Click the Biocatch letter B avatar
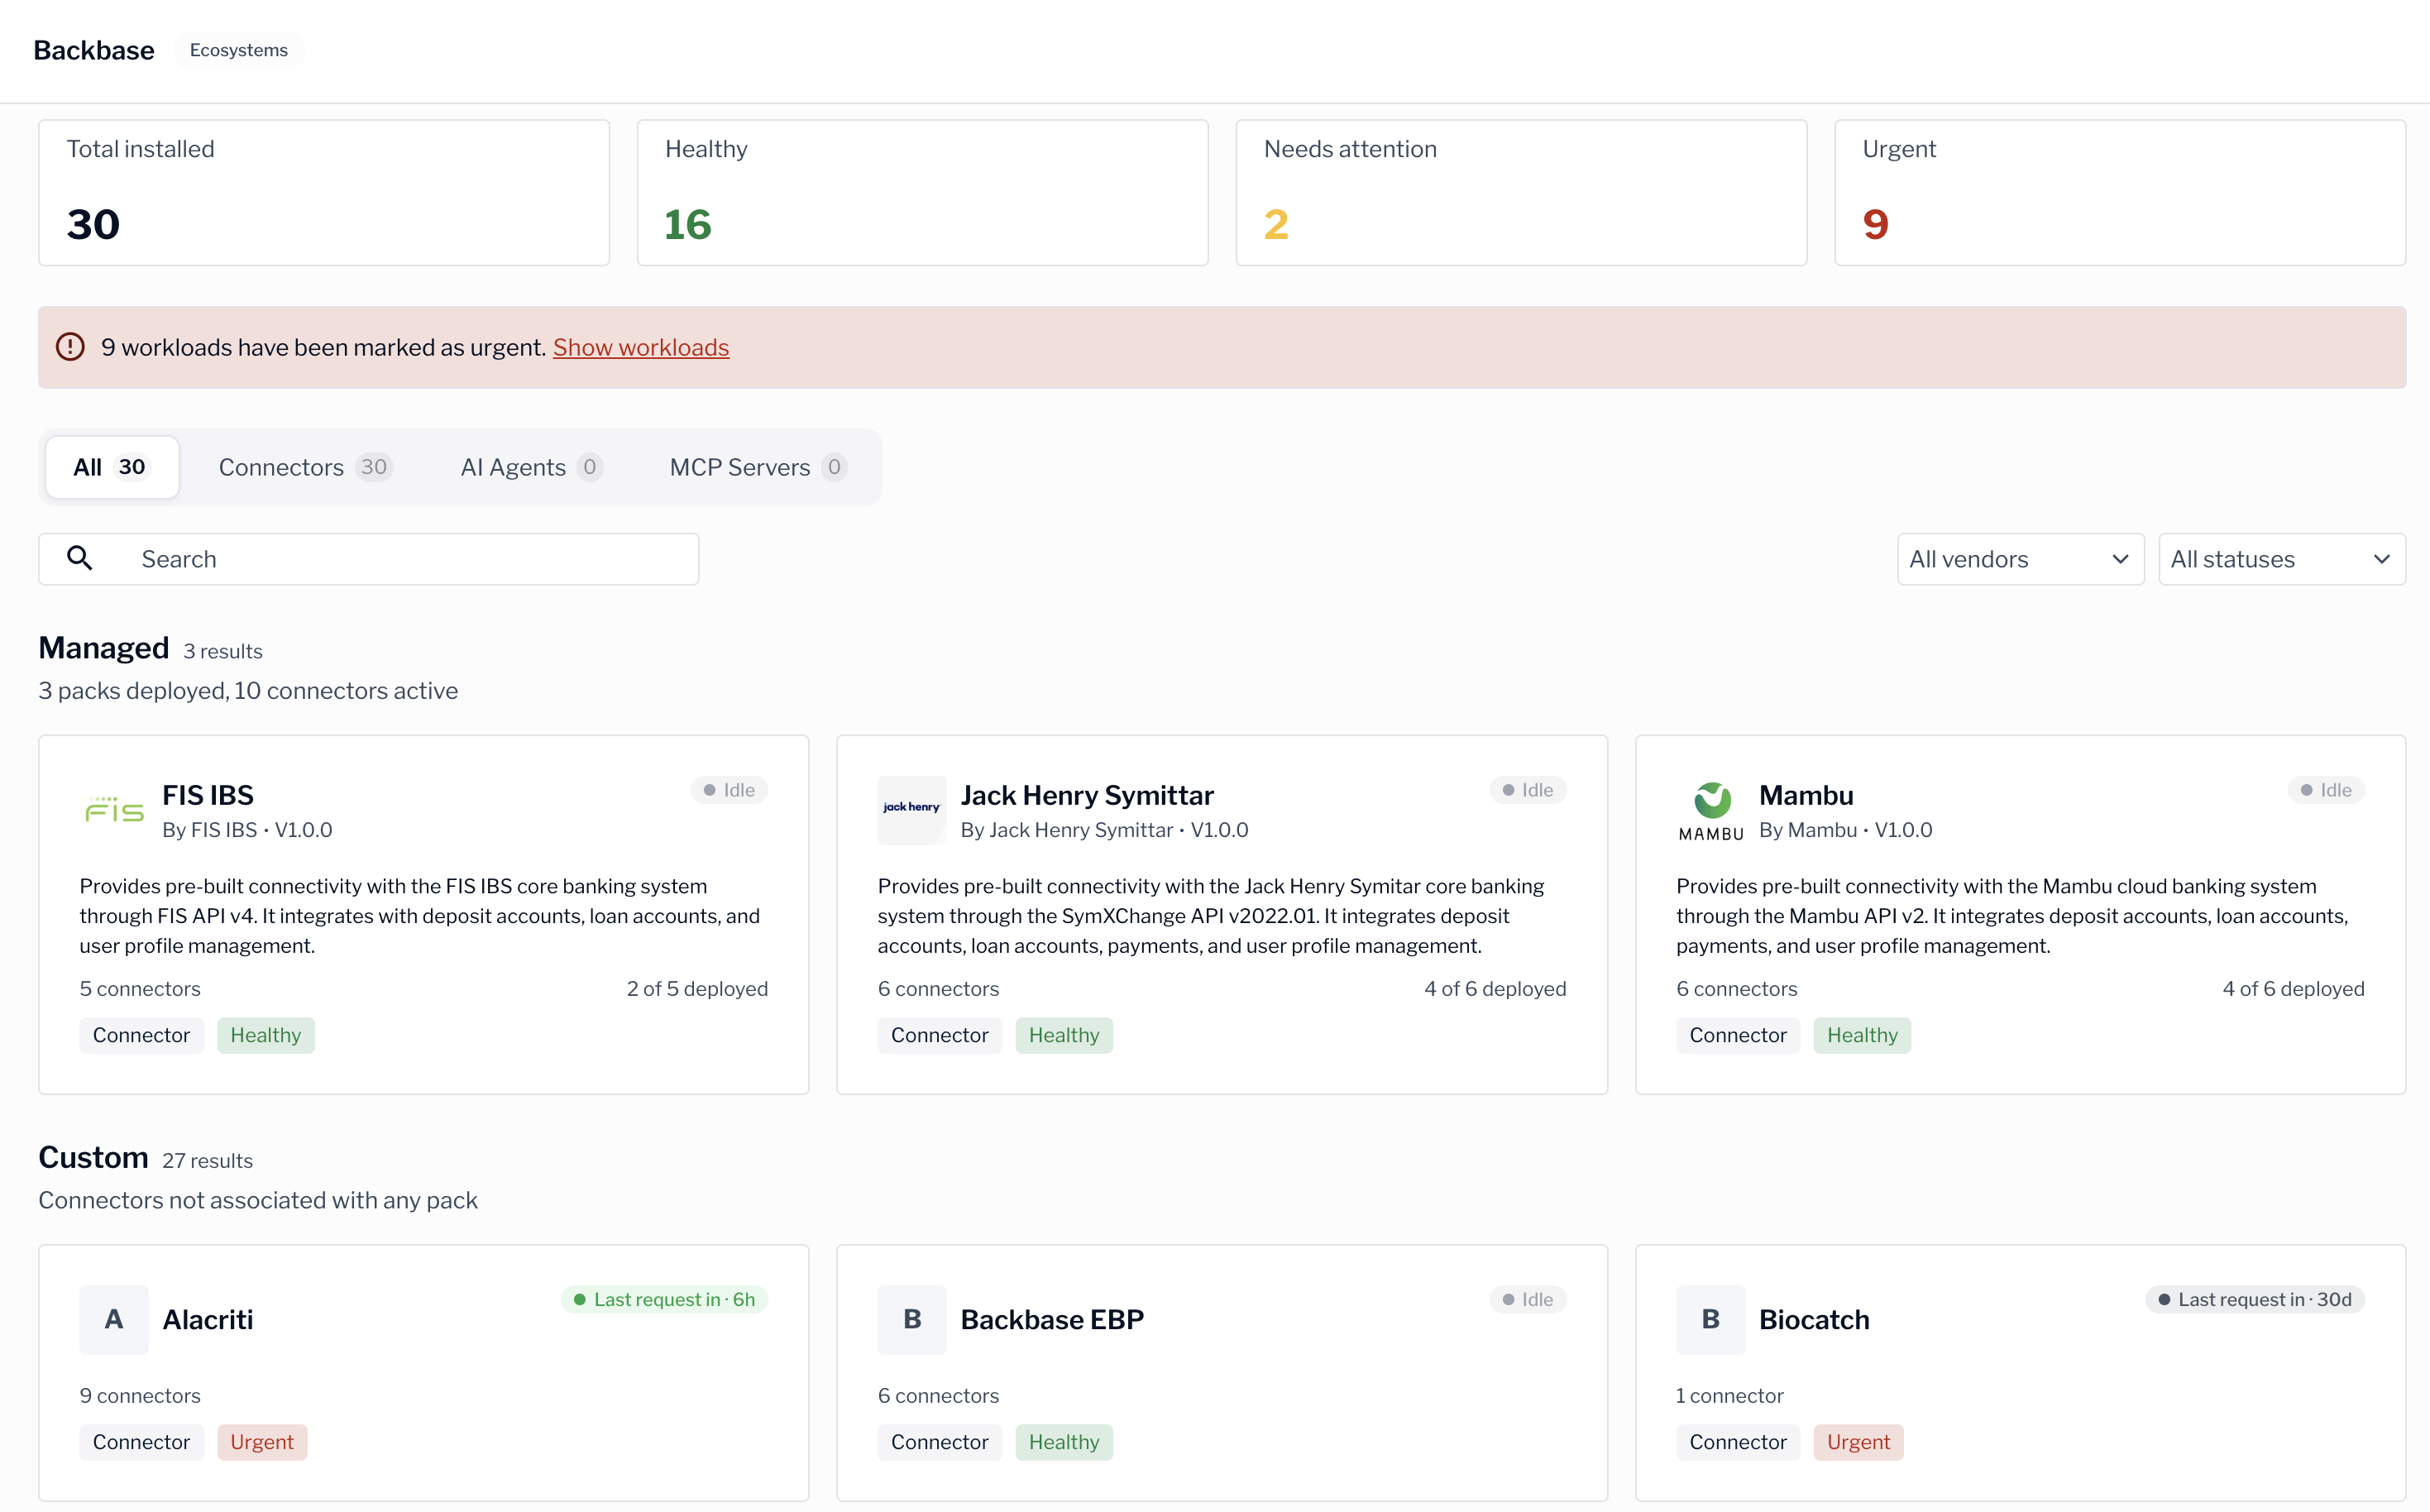This screenshot has width=2430, height=1512. coord(1711,1319)
